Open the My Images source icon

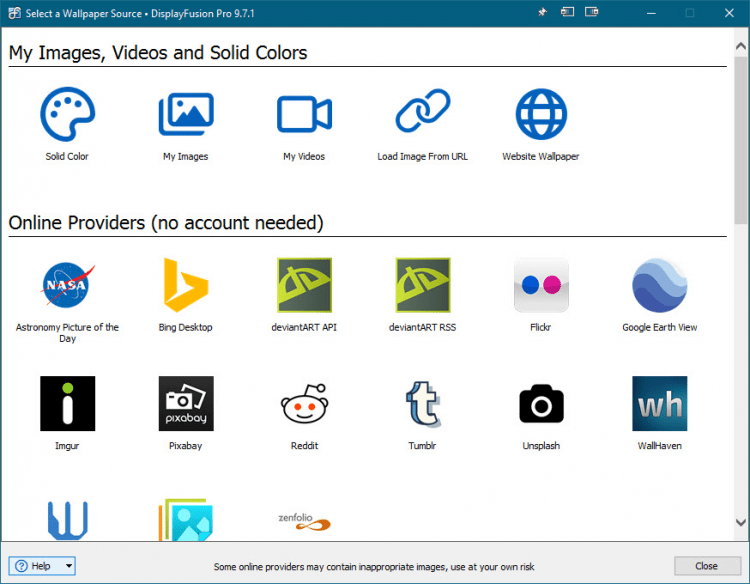point(186,114)
